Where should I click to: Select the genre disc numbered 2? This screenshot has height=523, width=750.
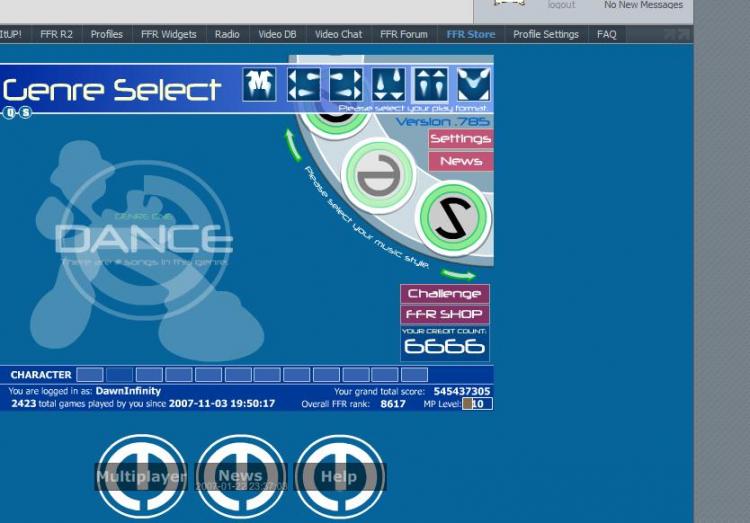pyautogui.click(x=453, y=216)
